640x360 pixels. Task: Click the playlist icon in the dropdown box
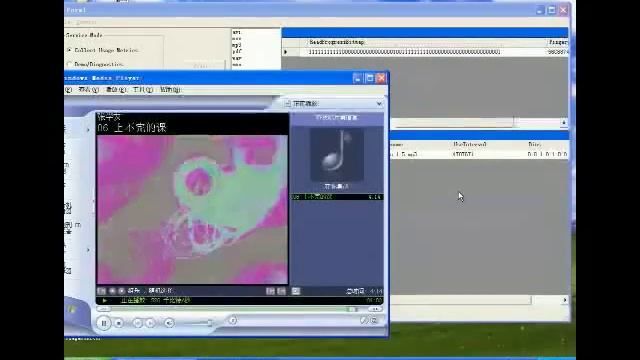point(287,104)
